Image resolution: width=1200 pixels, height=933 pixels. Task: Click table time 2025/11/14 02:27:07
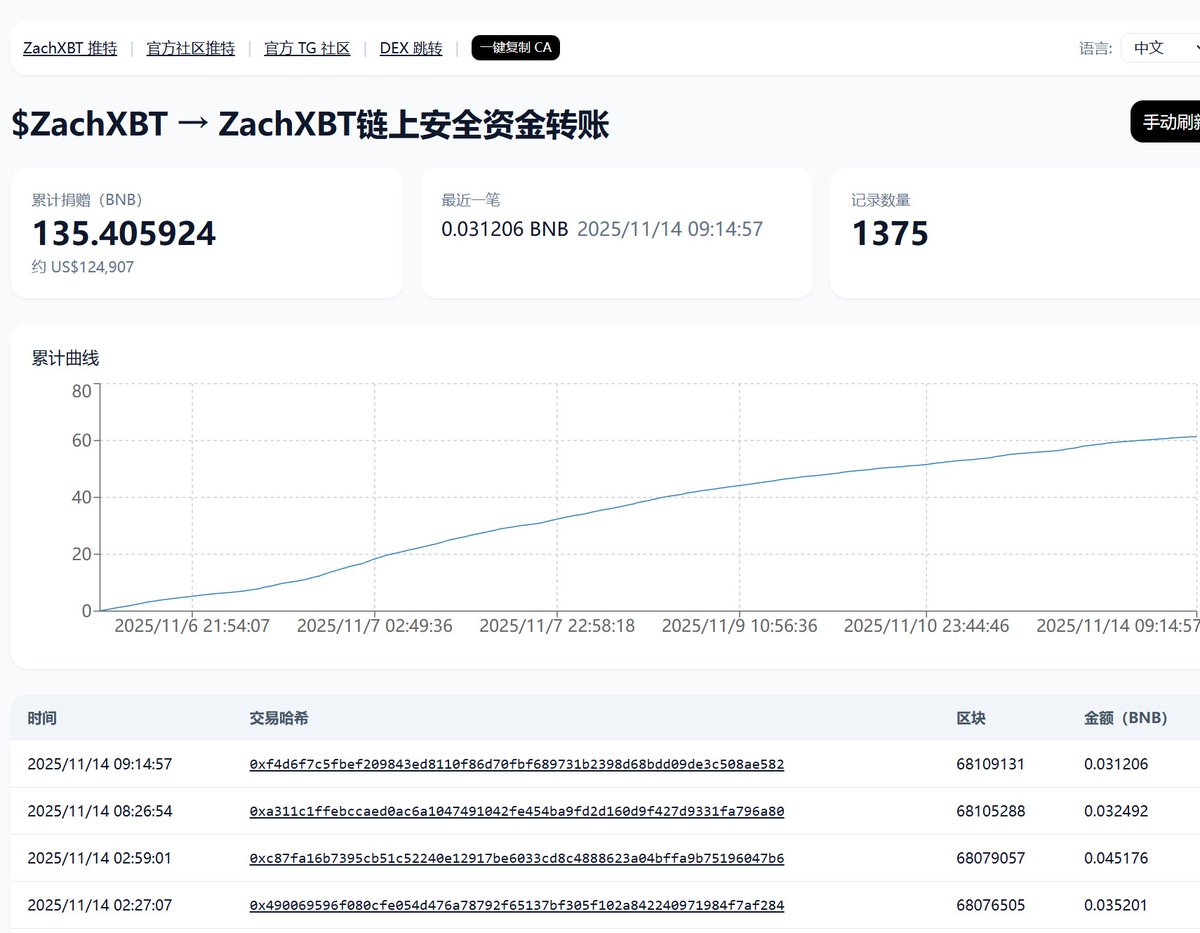tap(100, 905)
